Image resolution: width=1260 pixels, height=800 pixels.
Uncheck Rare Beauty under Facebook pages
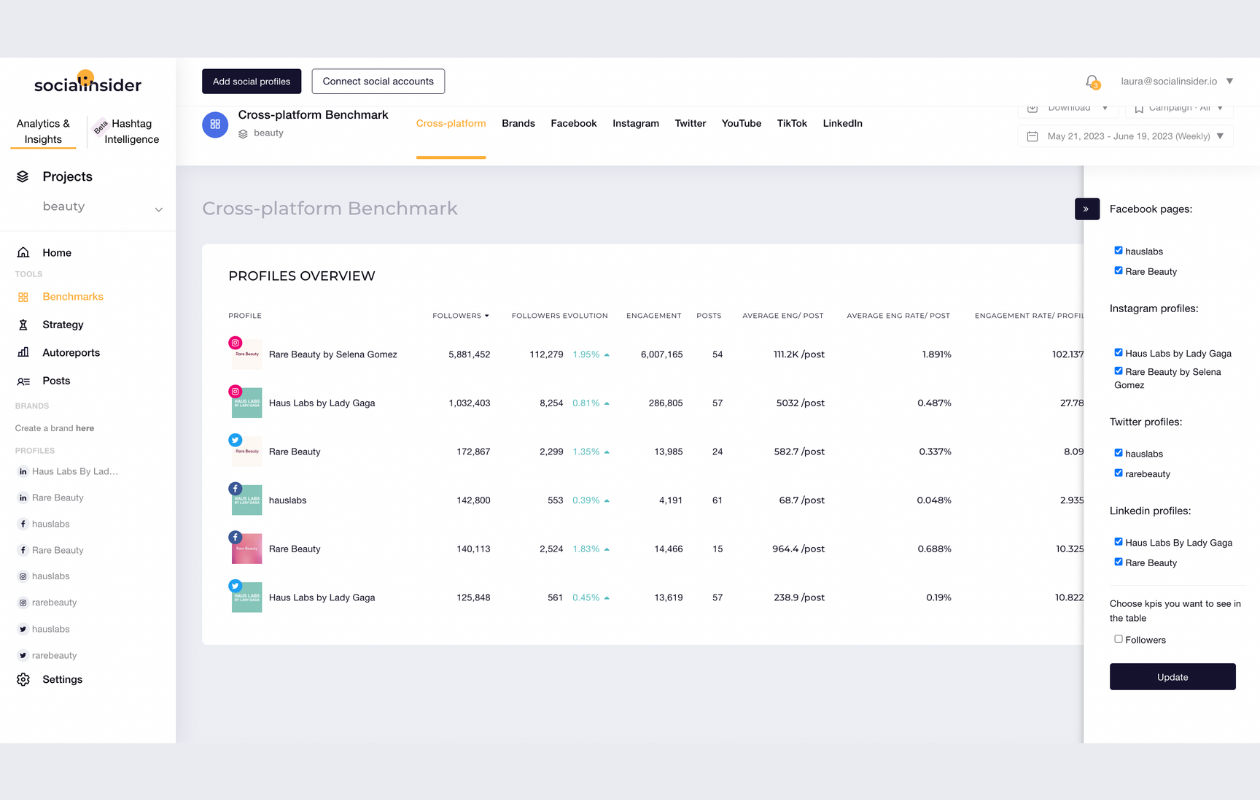[1118, 271]
